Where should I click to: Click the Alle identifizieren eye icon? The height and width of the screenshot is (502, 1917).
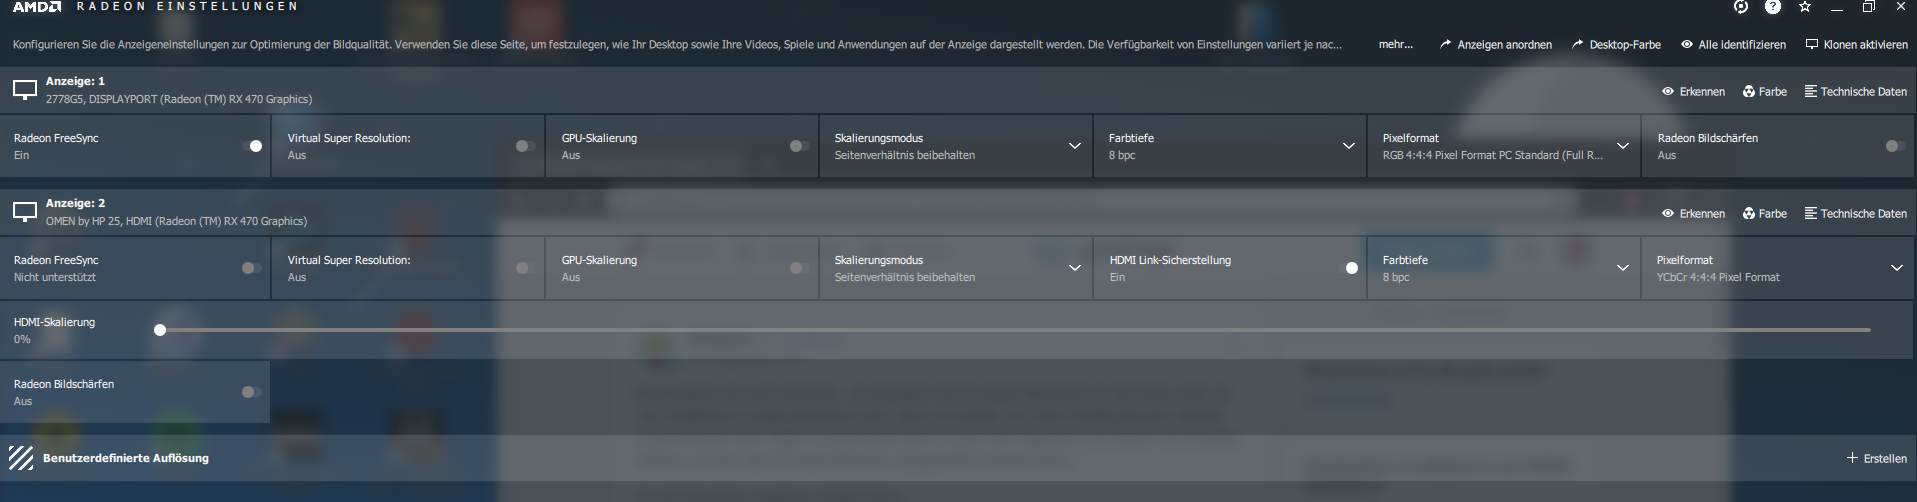pyautogui.click(x=1687, y=44)
